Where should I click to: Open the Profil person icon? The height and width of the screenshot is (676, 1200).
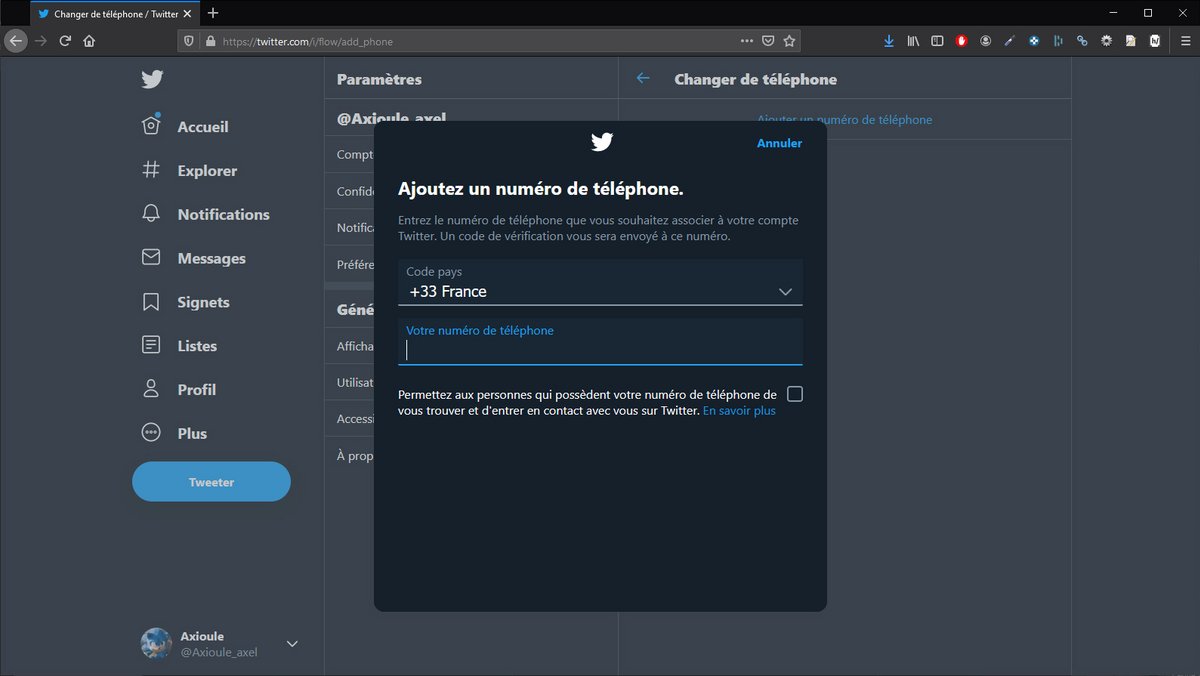point(151,389)
